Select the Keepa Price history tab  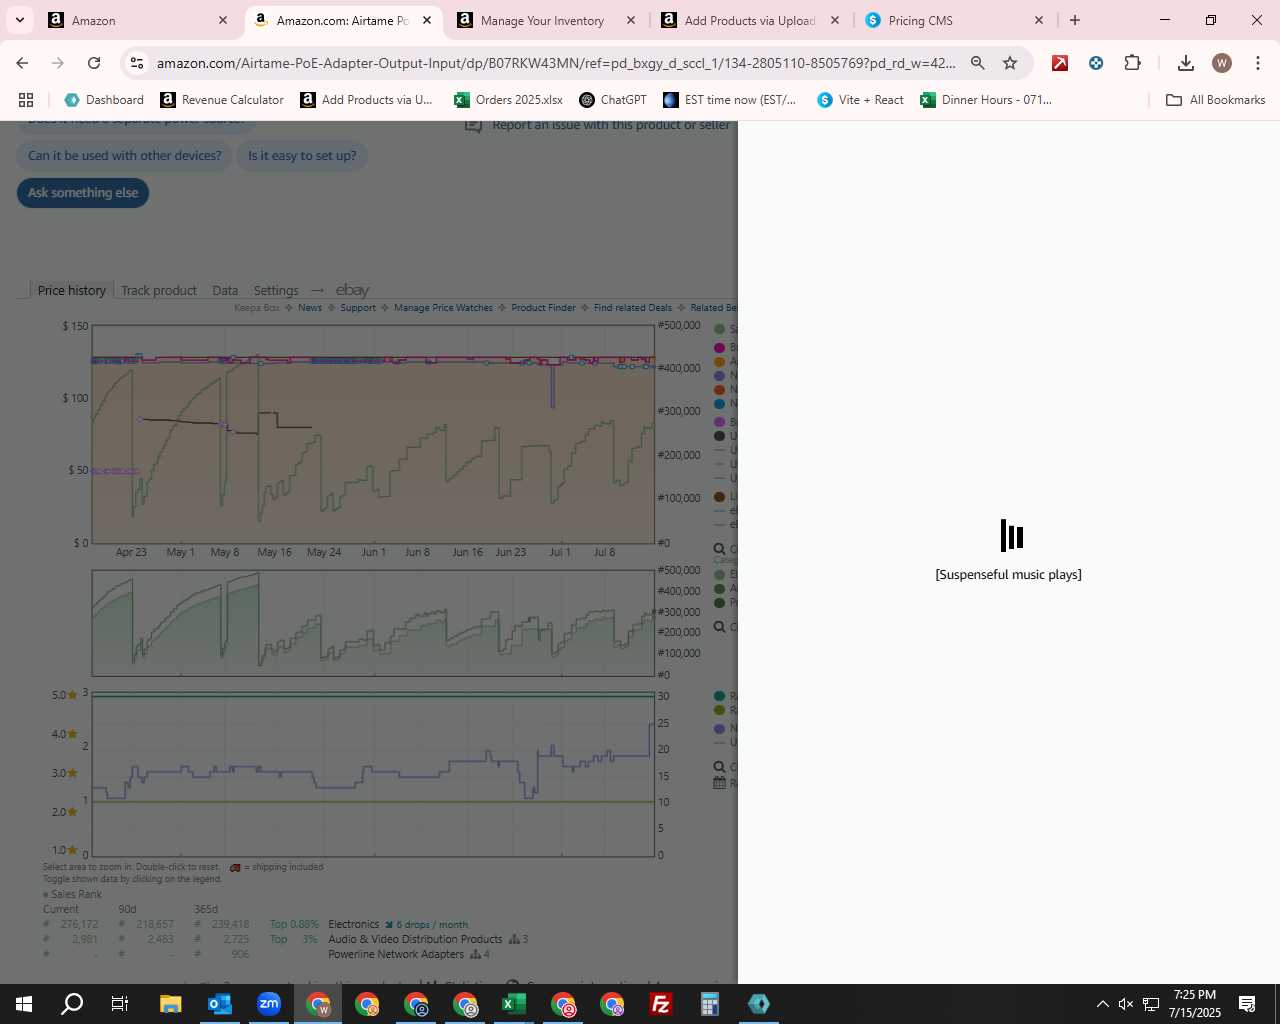point(71,290)
